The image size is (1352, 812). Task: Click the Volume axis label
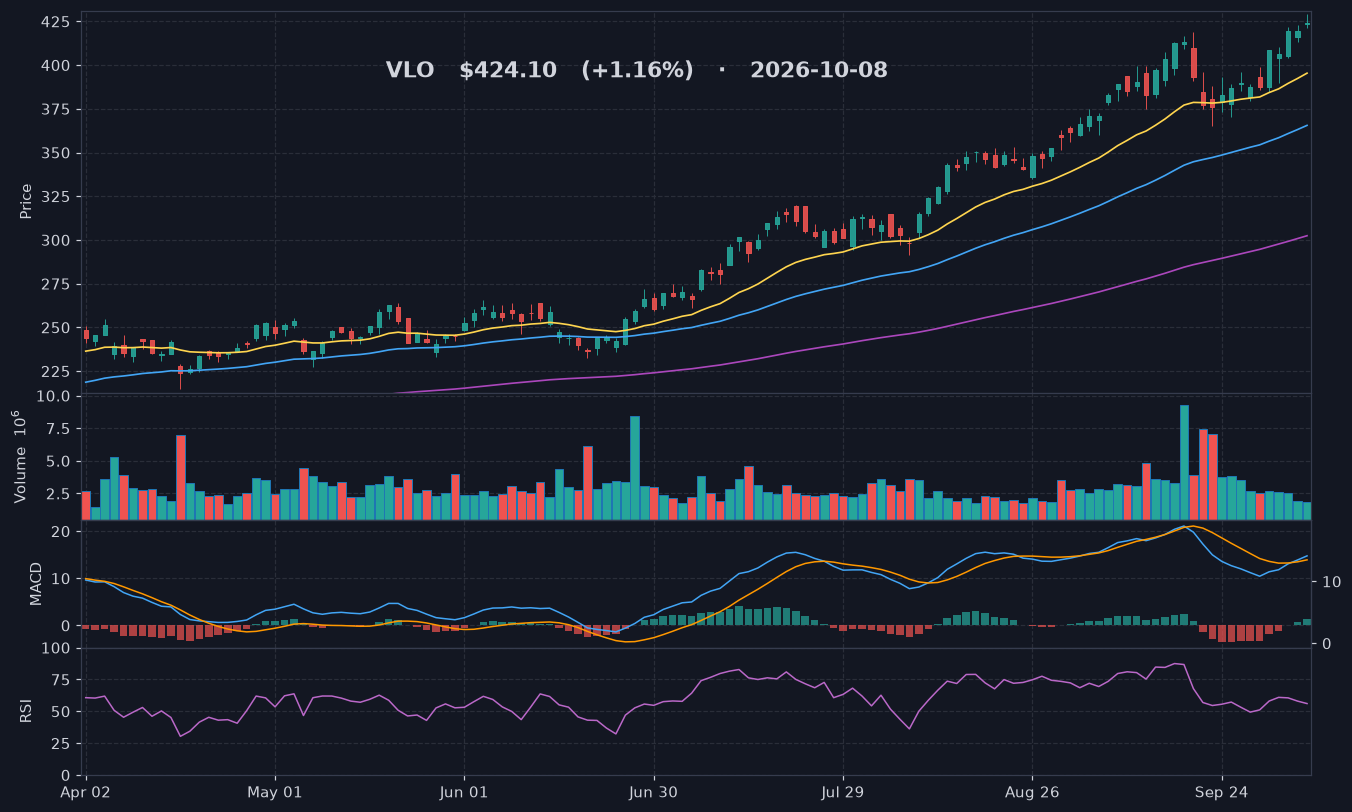(x=19, y=455)
